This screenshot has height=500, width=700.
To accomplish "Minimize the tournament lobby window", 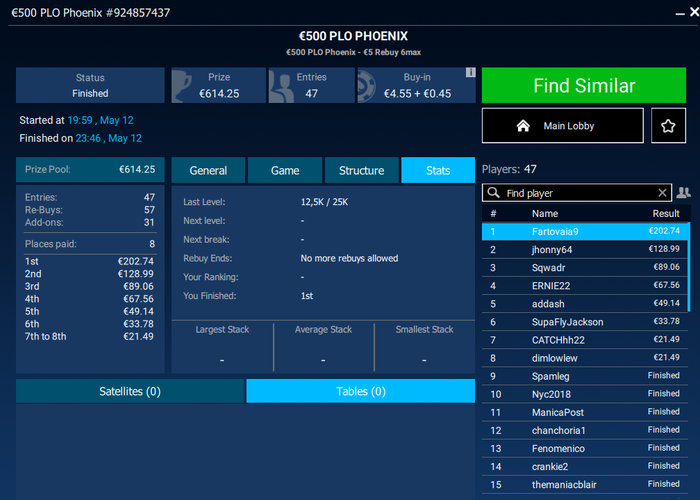I will point(679,14).
